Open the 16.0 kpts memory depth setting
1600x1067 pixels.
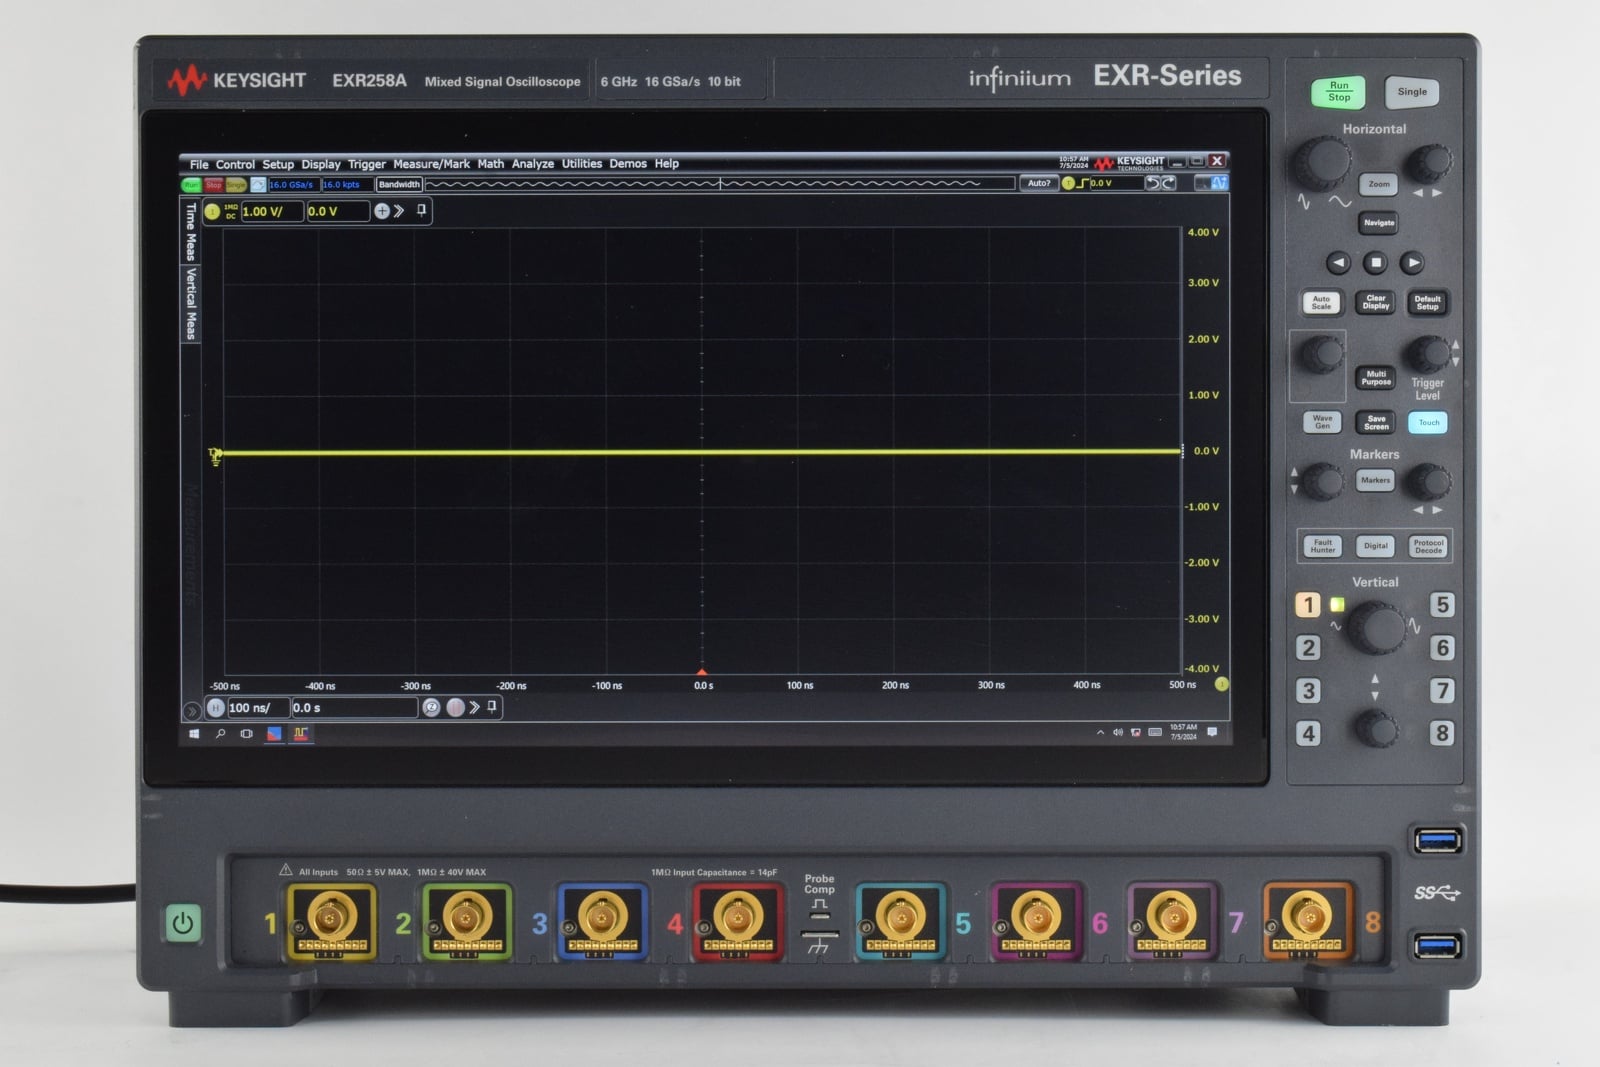(x=346, y=185)
